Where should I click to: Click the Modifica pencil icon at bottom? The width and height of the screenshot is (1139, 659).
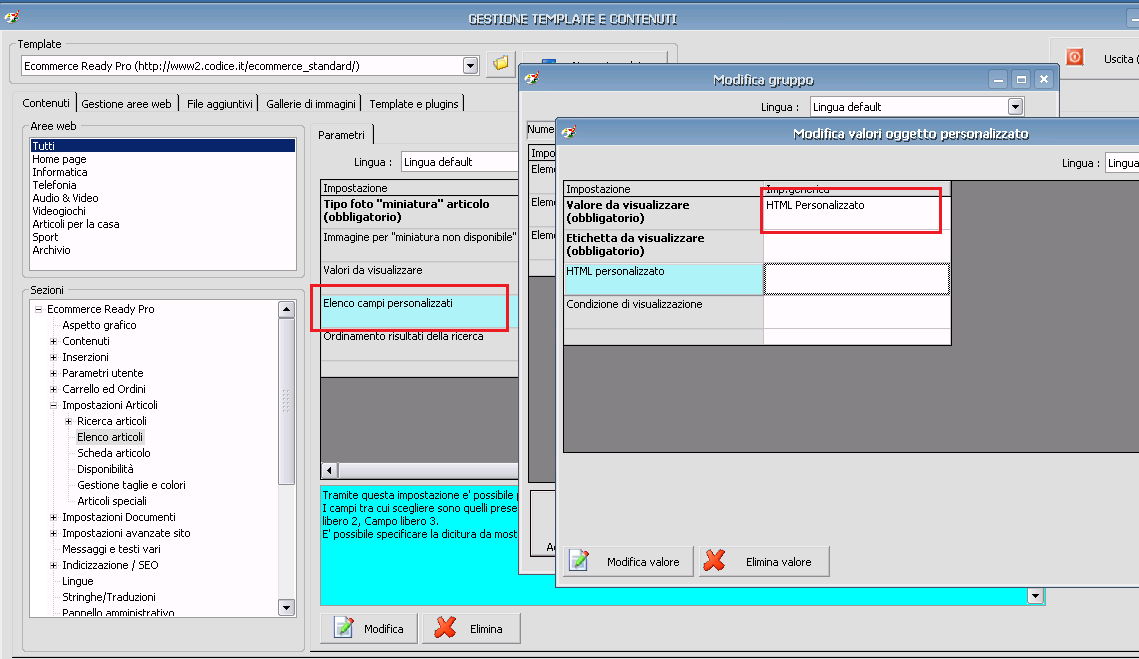coord(344,628)
